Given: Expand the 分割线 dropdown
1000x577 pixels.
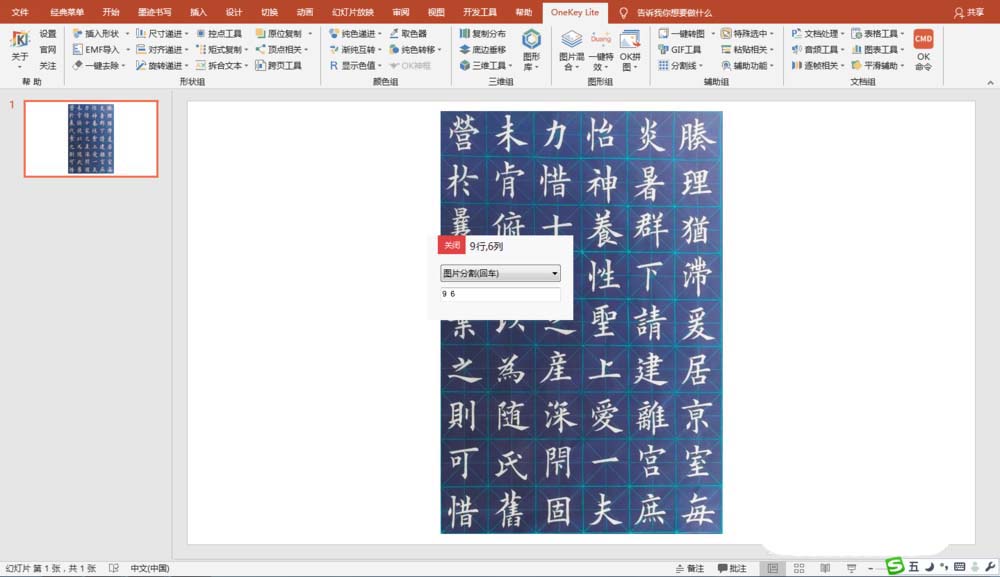Looking at the screenshot, I should pyautogui.click(x=701, y=65).
